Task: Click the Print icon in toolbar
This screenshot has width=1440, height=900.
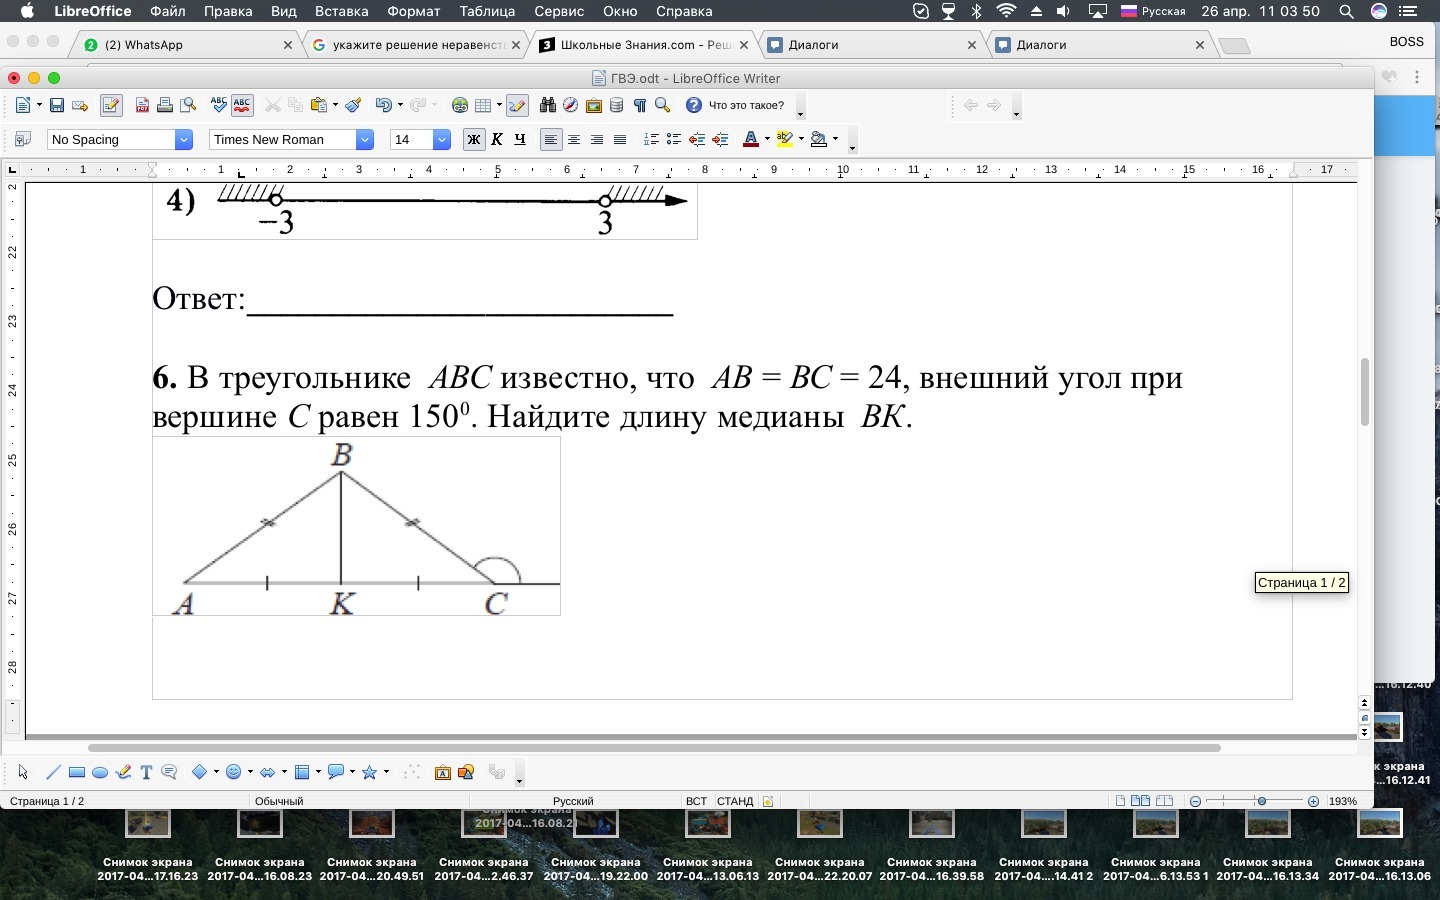Action: 165,105
